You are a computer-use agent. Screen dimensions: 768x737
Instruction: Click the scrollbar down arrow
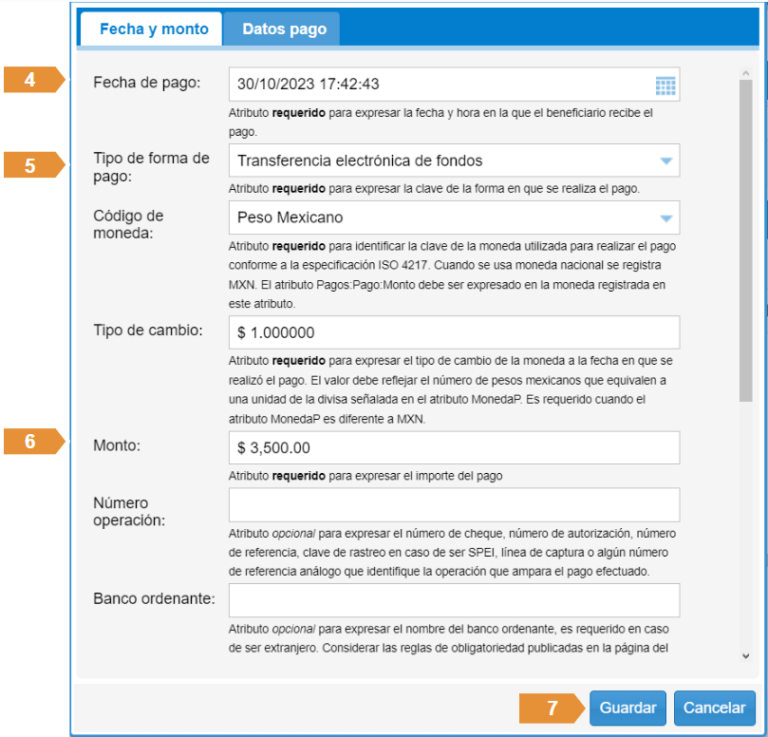744,656
